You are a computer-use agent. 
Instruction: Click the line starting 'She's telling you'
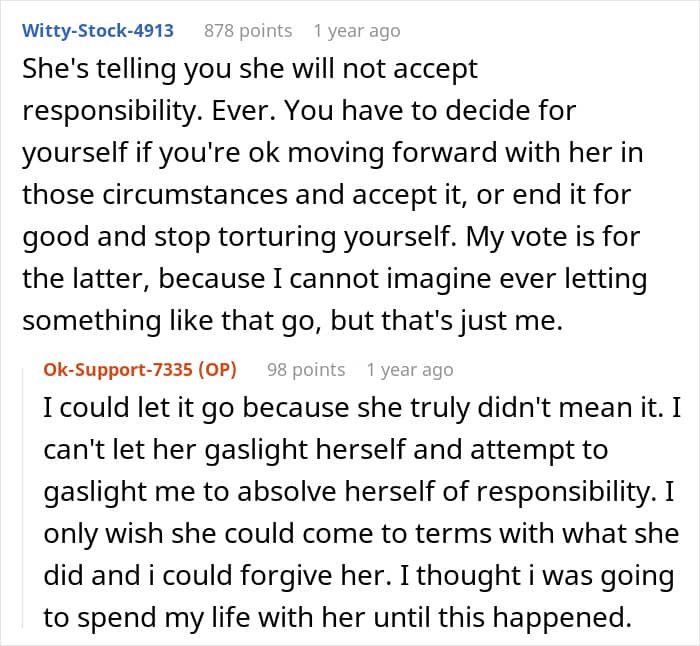250,69
